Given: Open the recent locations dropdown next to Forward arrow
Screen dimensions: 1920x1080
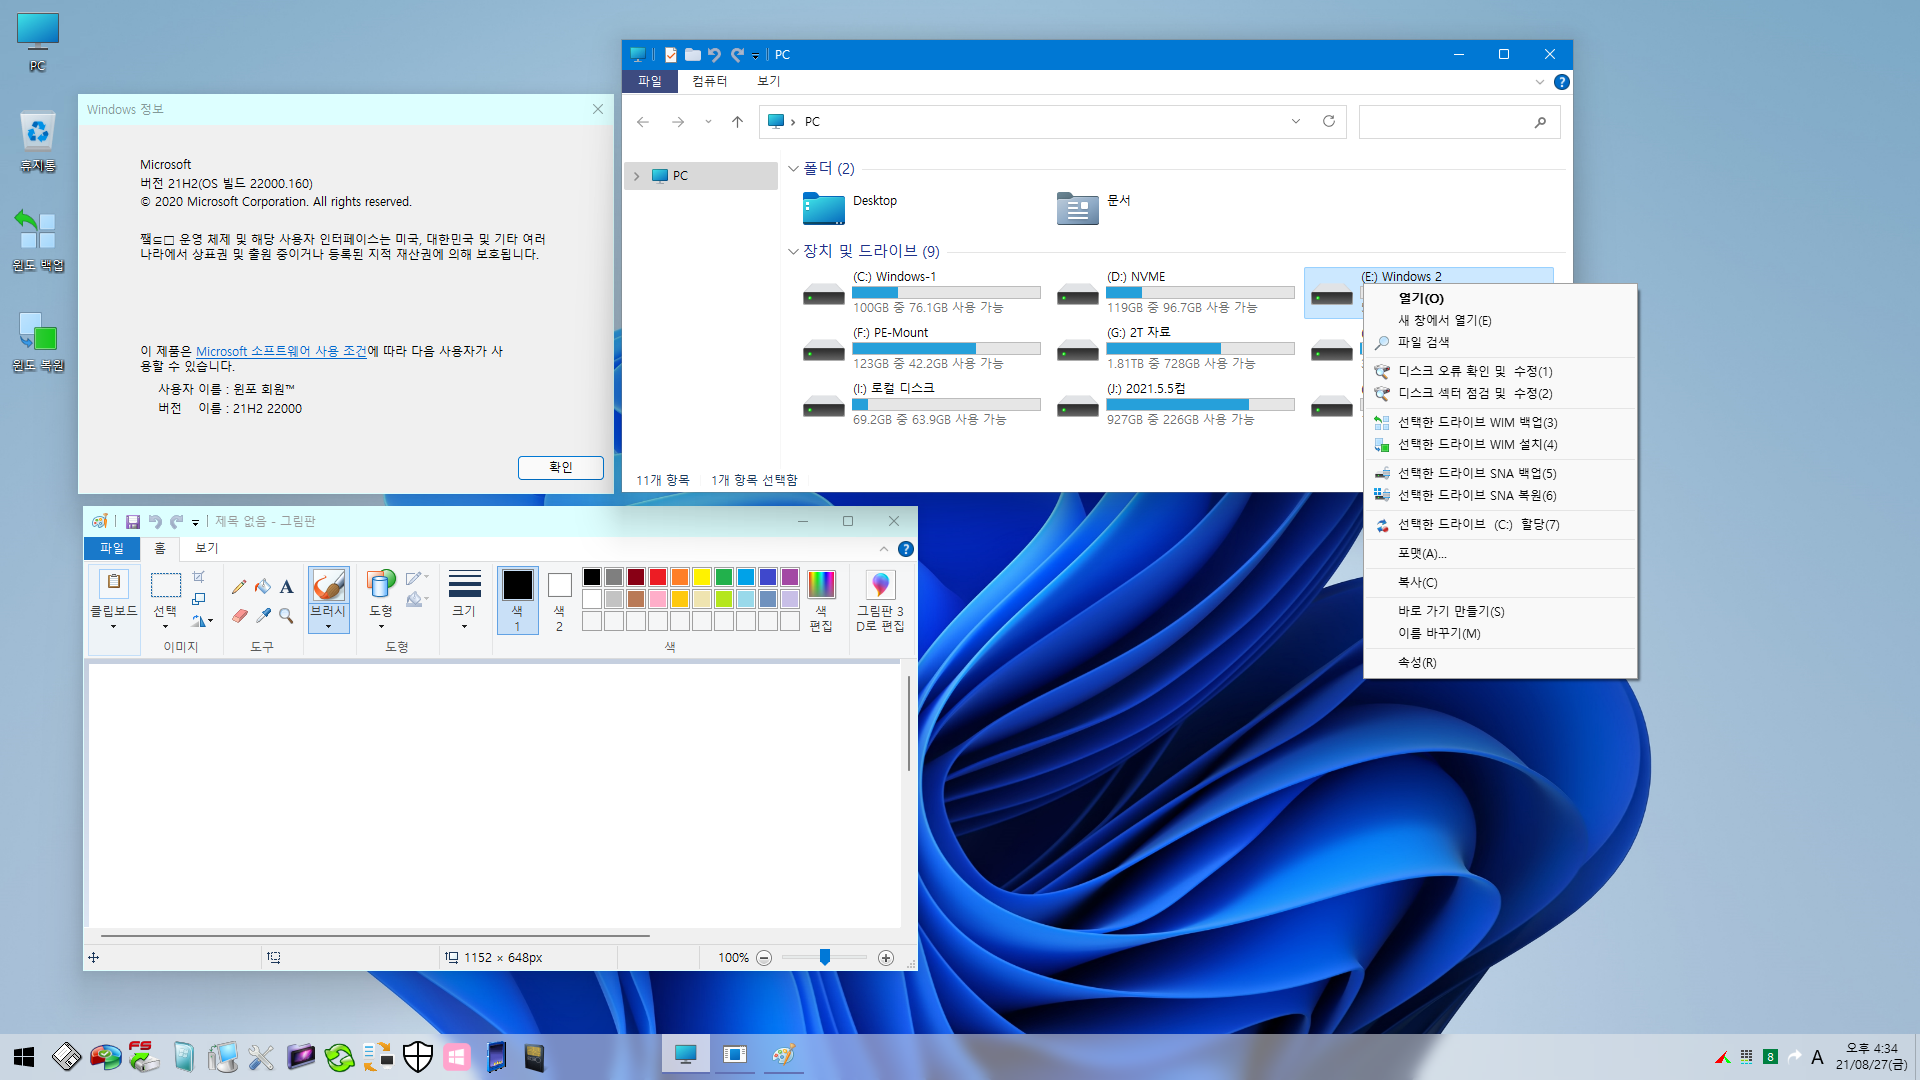Looking at the screenshot, I should pyautogui.click(x=708, y=122).
